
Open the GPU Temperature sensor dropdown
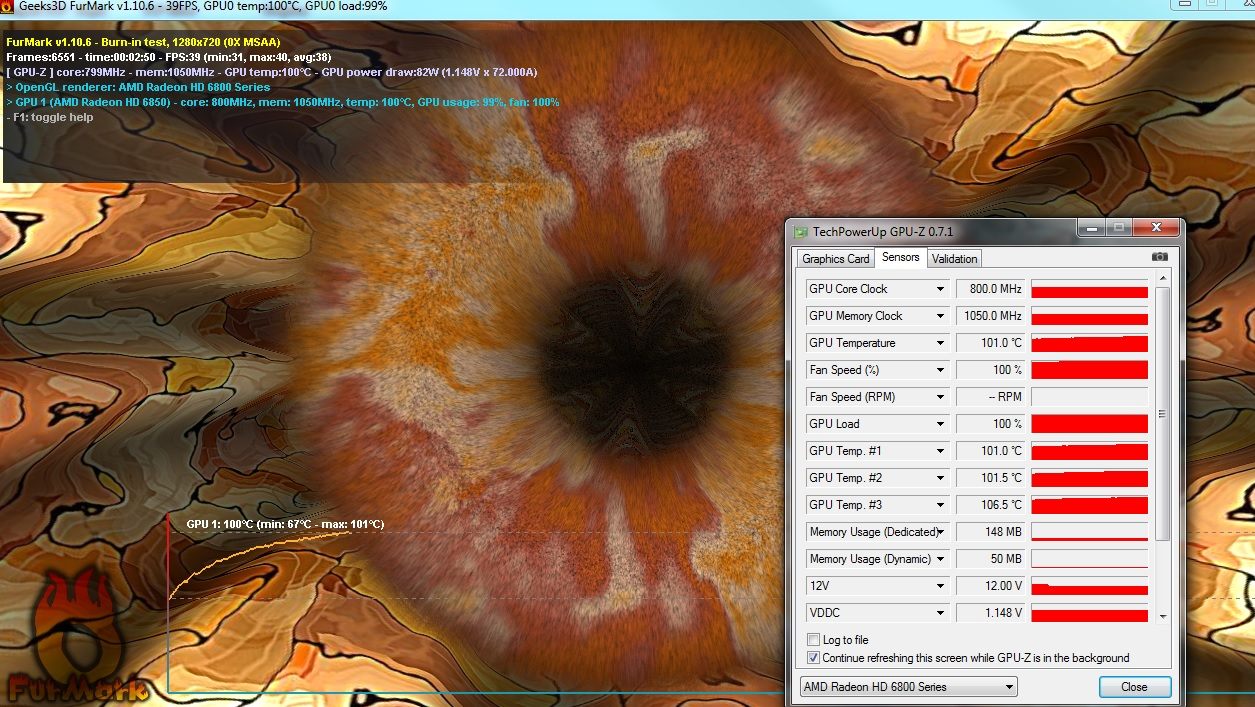(x=940, y=343)
